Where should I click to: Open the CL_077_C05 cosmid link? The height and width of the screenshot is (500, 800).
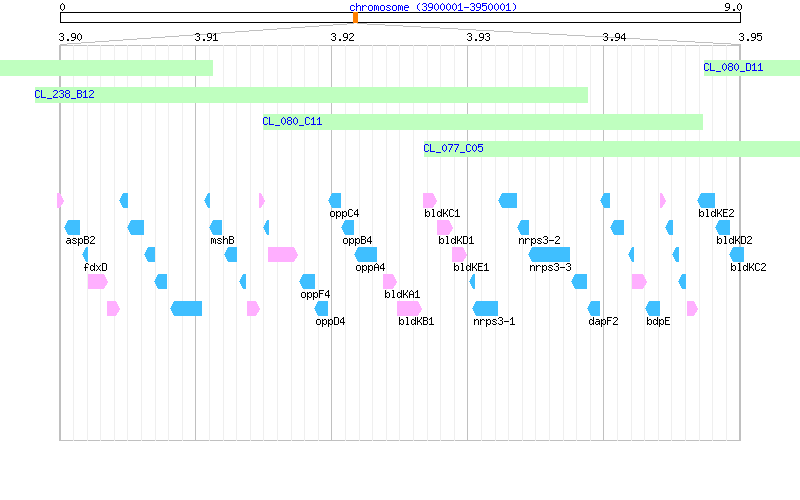tap(454, 148)
